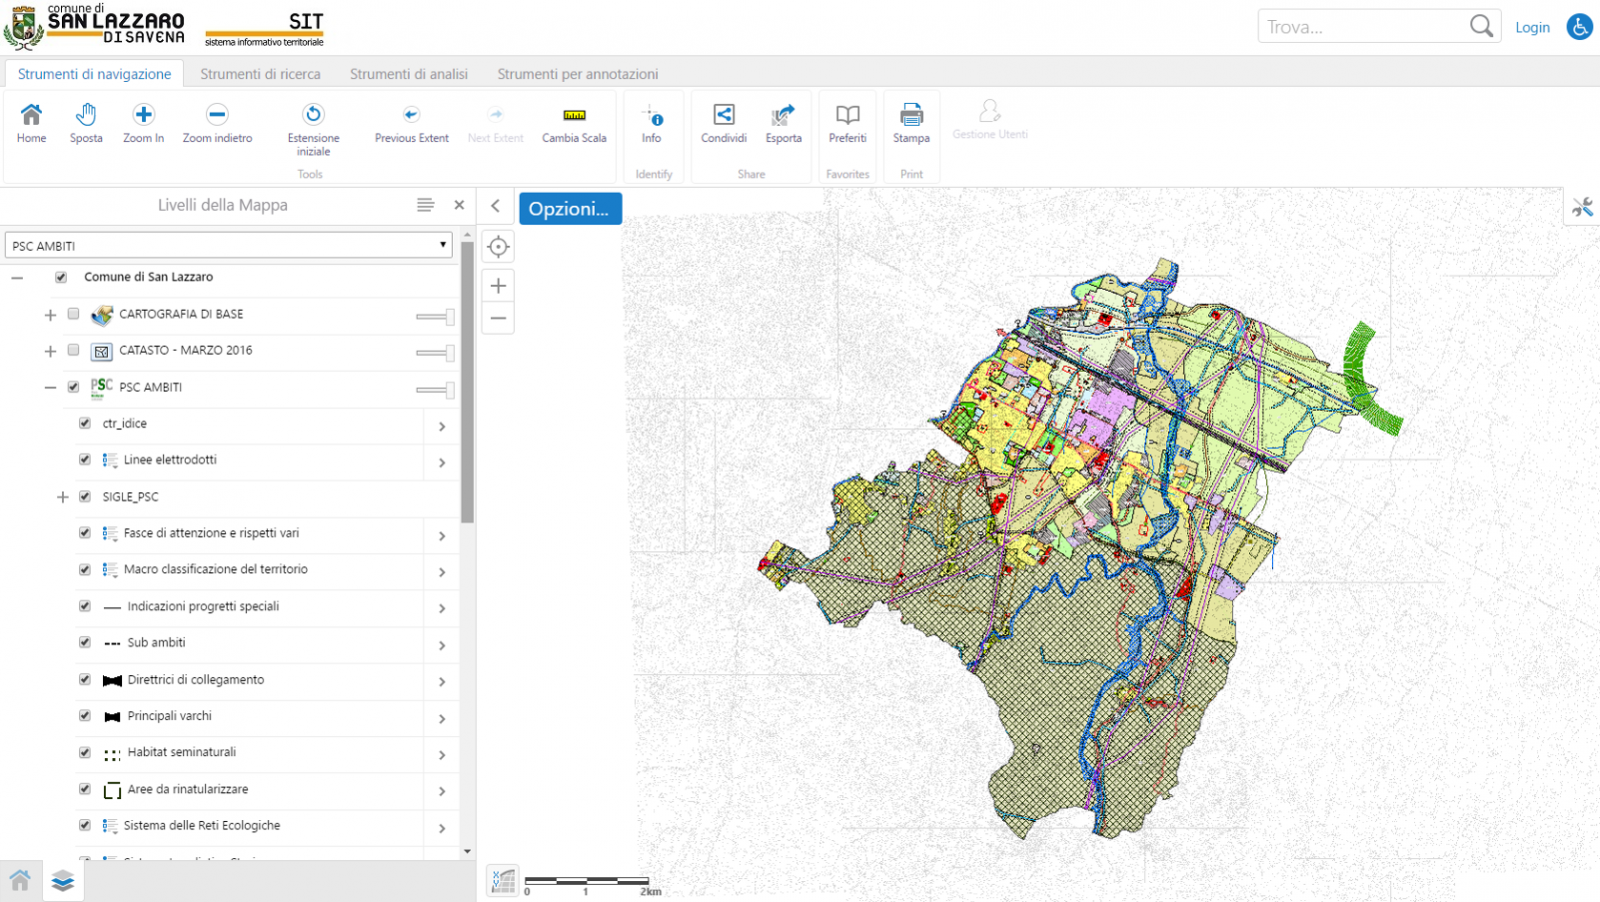Uncheck the Linee elettrodotti layer
1600x902 pixels.
85,460
